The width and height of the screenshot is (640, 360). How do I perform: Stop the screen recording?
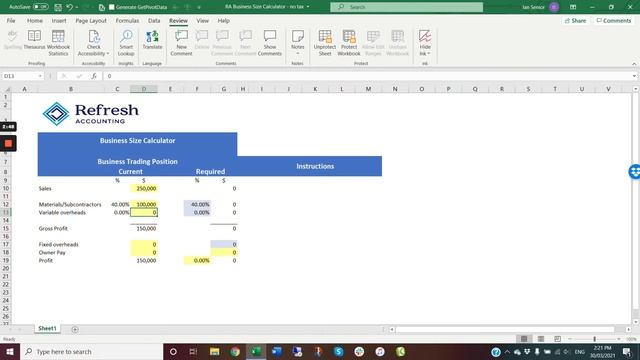tap(8, 144)
